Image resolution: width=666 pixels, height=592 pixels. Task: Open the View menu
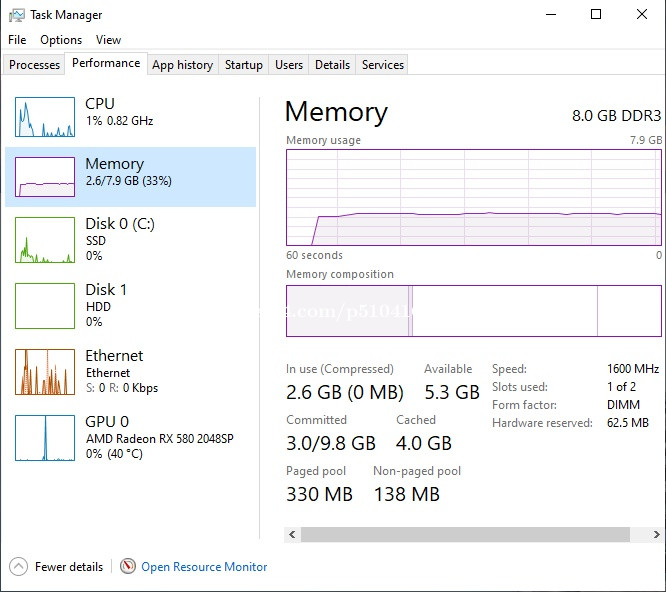click(108, 40)
